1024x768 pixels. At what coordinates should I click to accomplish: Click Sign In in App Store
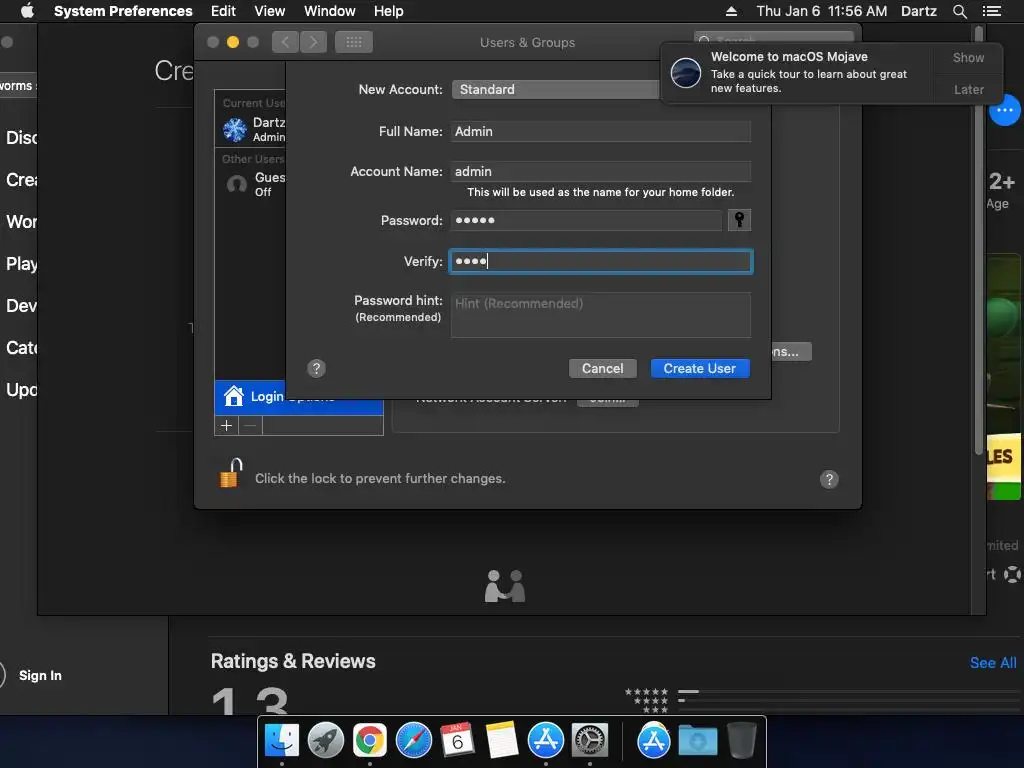pyautogui.click(x=40, y=675)
